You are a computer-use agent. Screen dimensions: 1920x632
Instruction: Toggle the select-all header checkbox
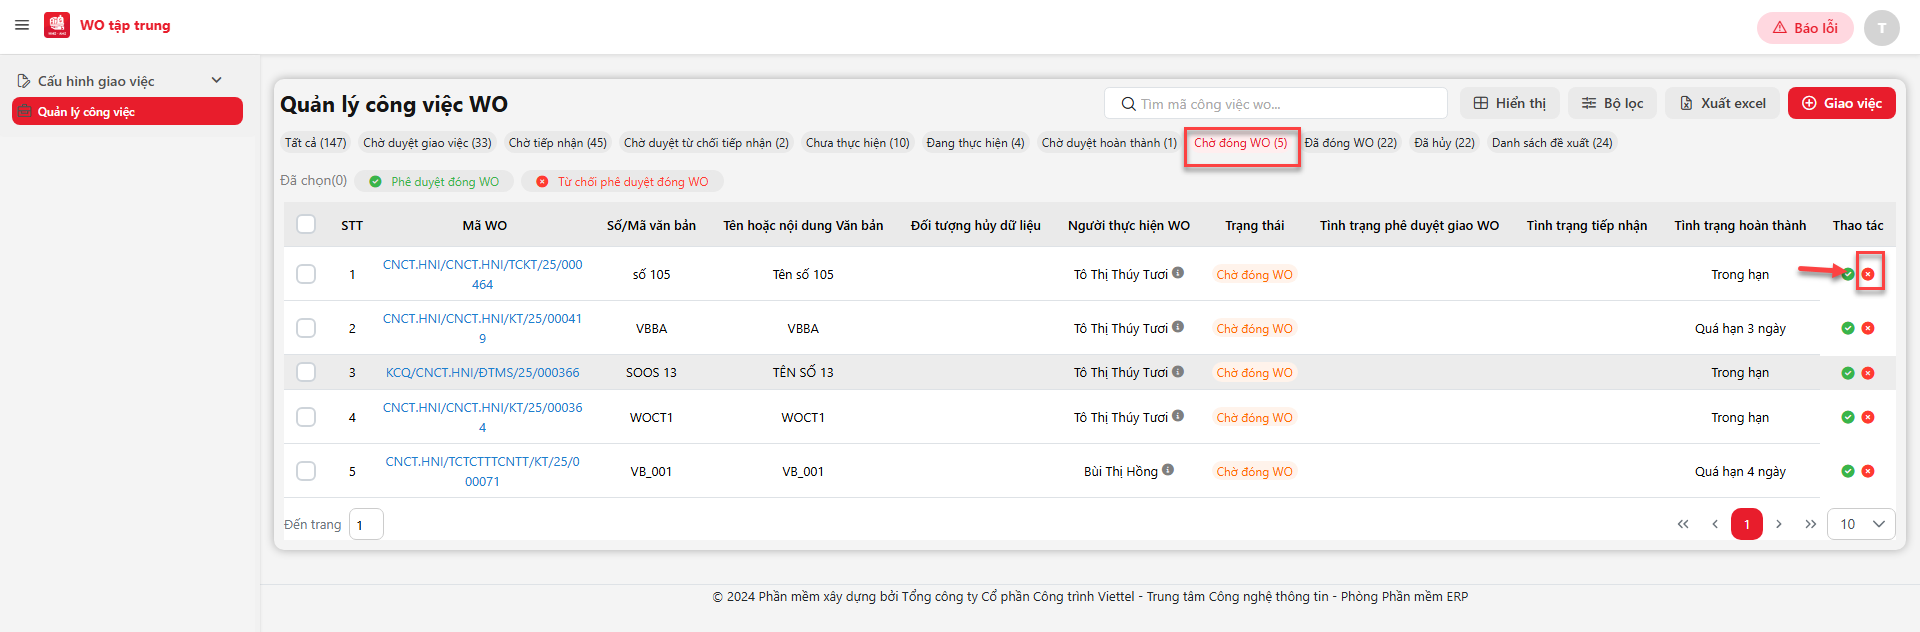(306, 224)
